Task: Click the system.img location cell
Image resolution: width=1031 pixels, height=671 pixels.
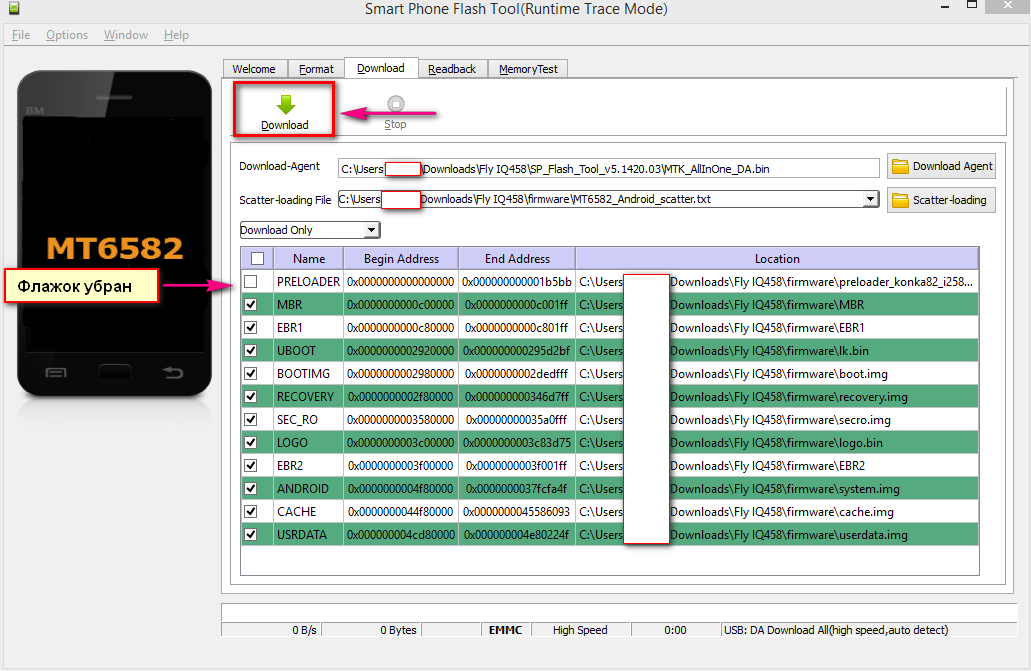Action: tap(777, 489)
